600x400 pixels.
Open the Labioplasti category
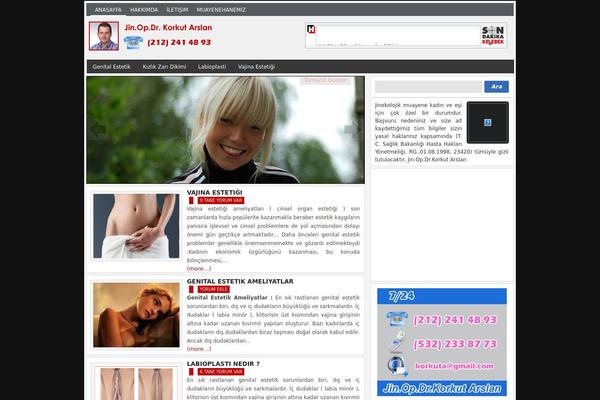click(x=212, y=67)
